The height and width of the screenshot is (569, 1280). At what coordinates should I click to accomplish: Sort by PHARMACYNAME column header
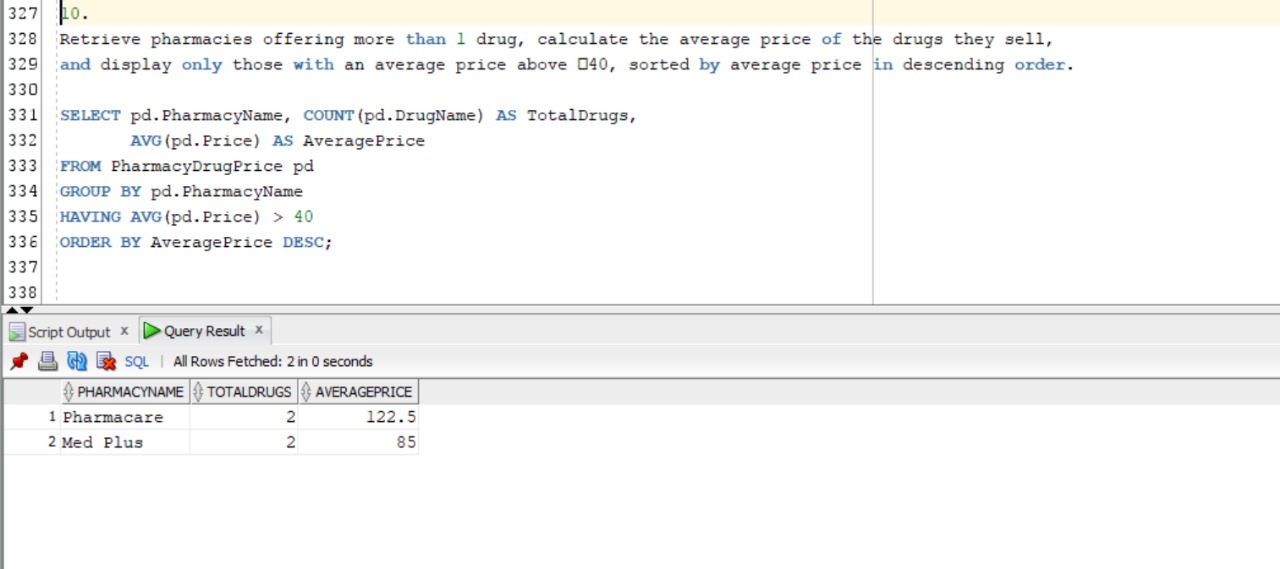click(x=124, y=392)
